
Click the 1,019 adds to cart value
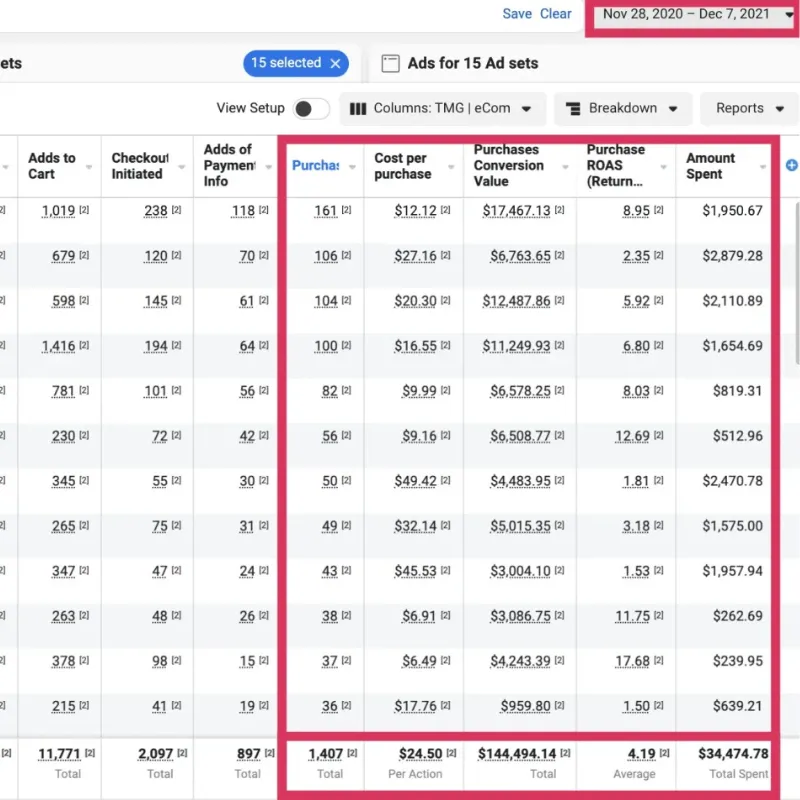[x=58, y=211]
